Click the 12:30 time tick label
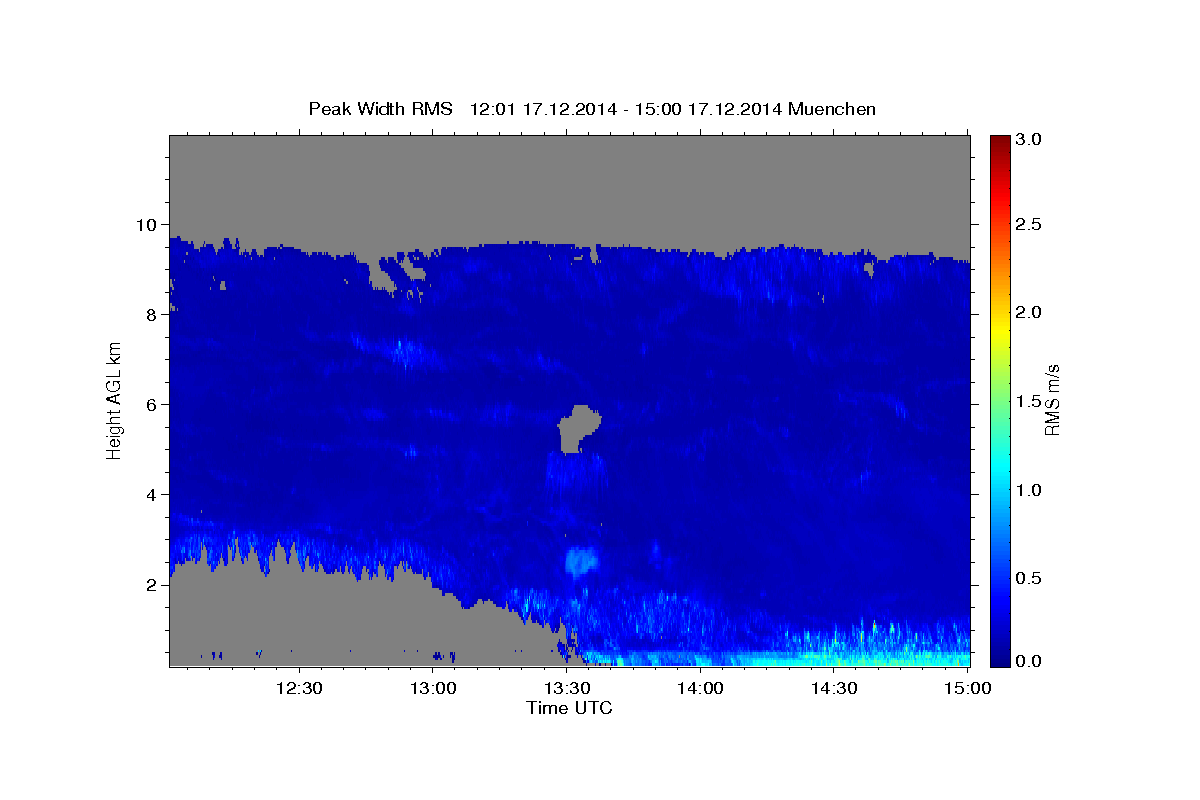This screenshot has height=800, width=1200. [x=299, y=688]
